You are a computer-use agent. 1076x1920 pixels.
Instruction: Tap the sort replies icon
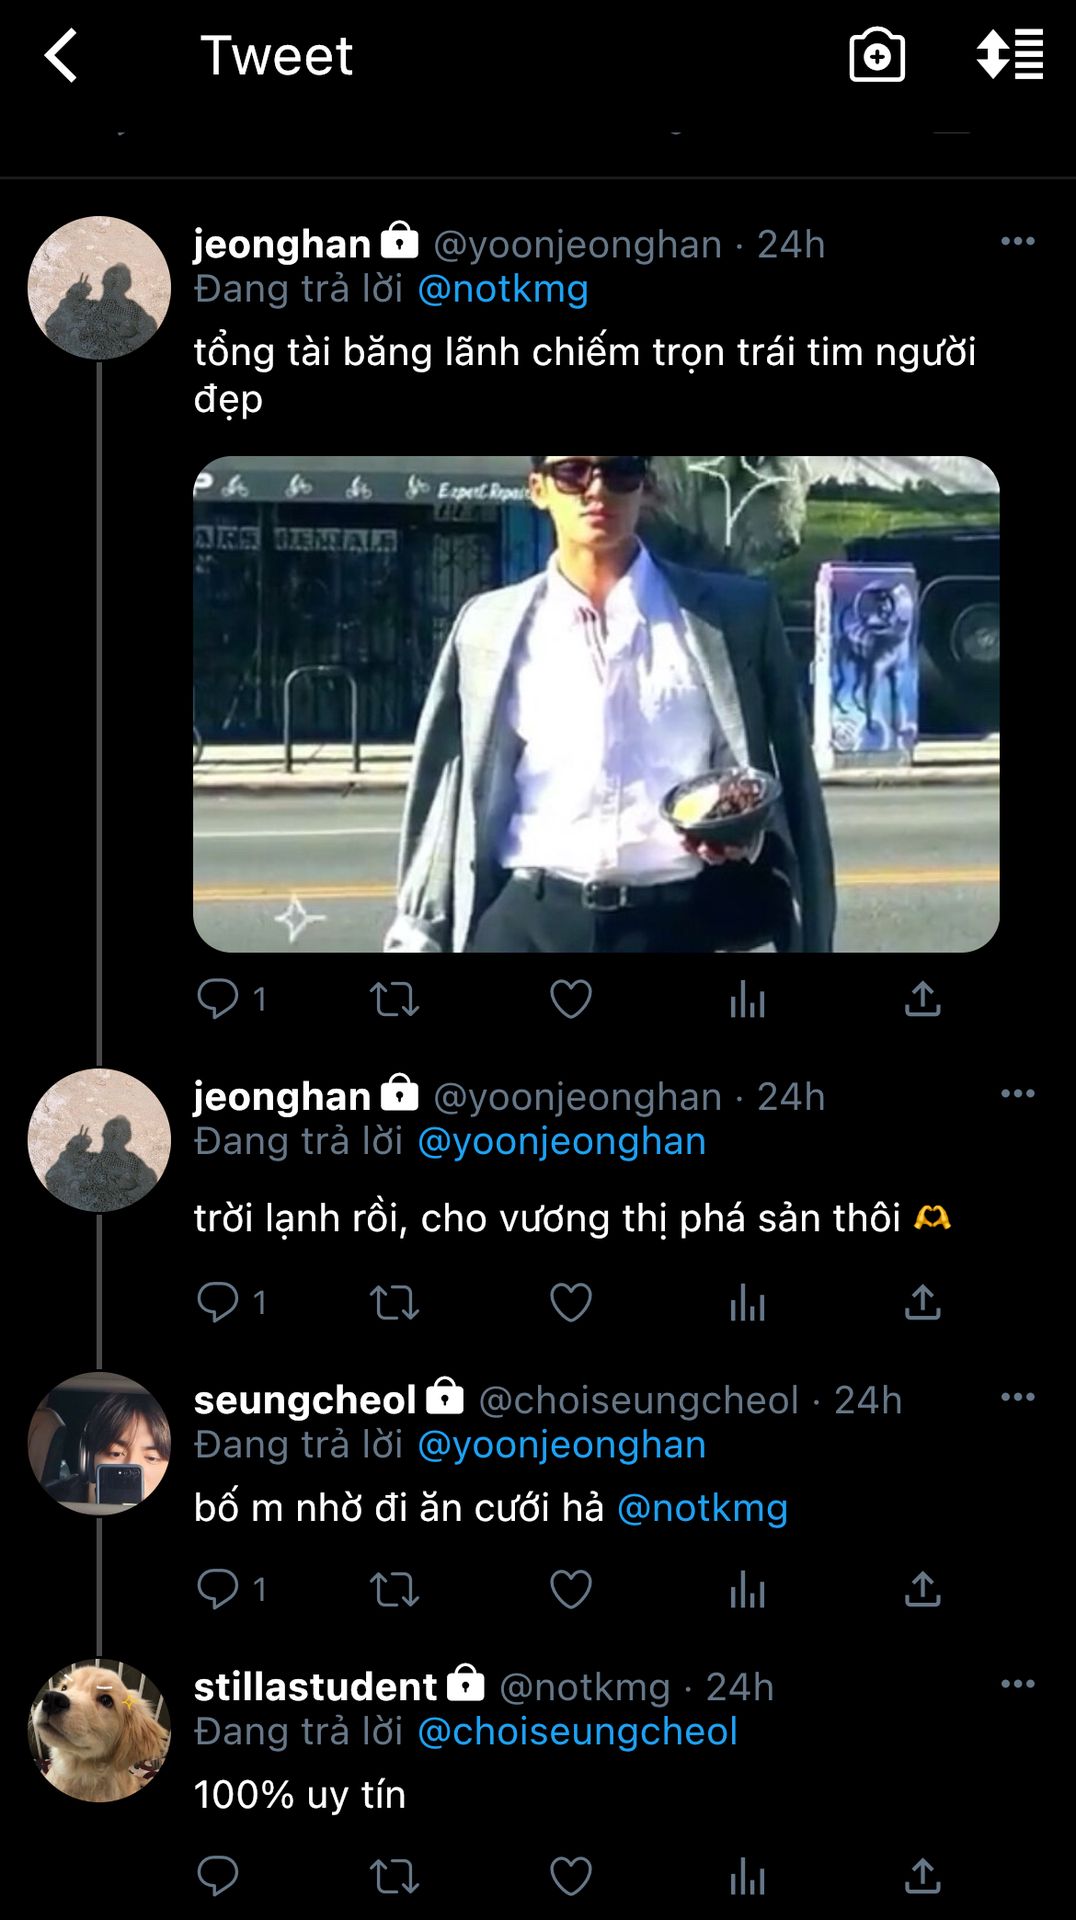point(1010,55)
